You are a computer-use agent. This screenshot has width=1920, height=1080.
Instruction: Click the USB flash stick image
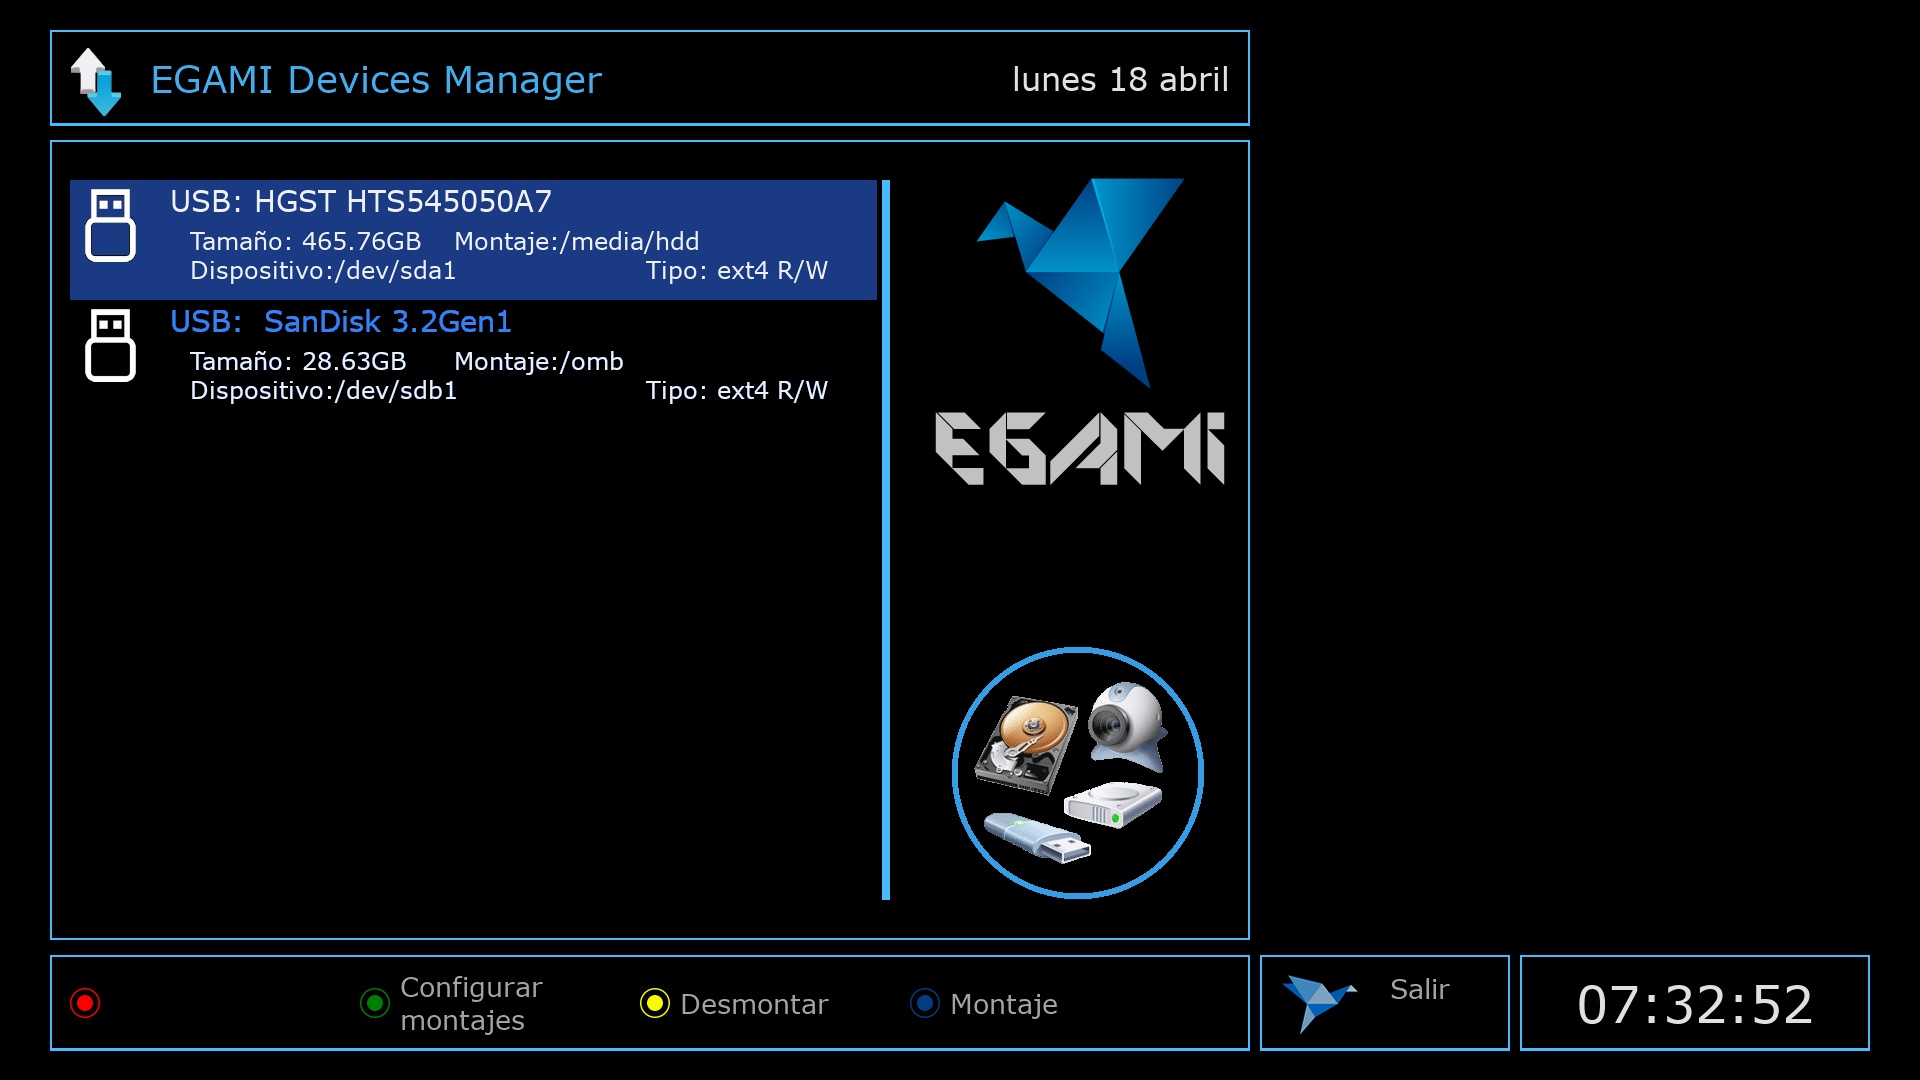(1037, 837)
